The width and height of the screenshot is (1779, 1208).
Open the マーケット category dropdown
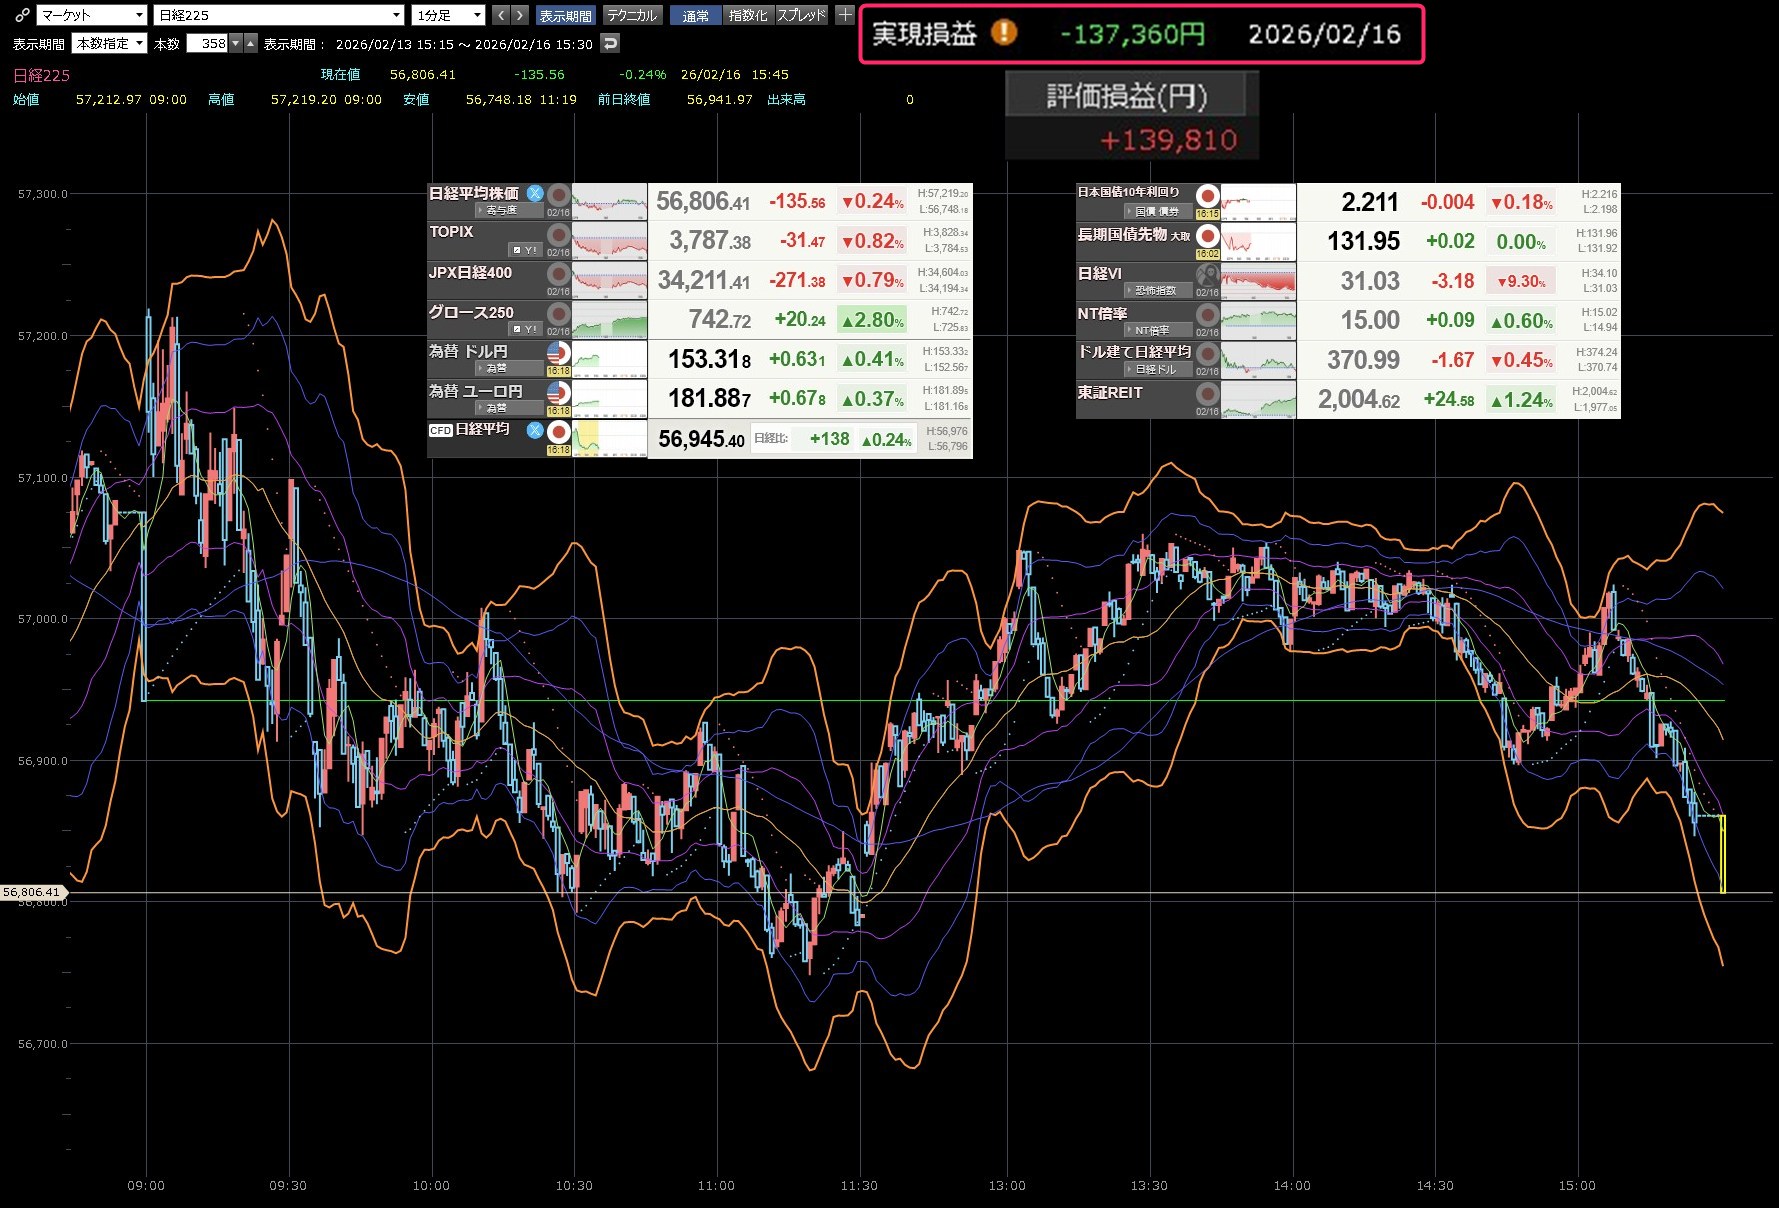pos(92,15)
